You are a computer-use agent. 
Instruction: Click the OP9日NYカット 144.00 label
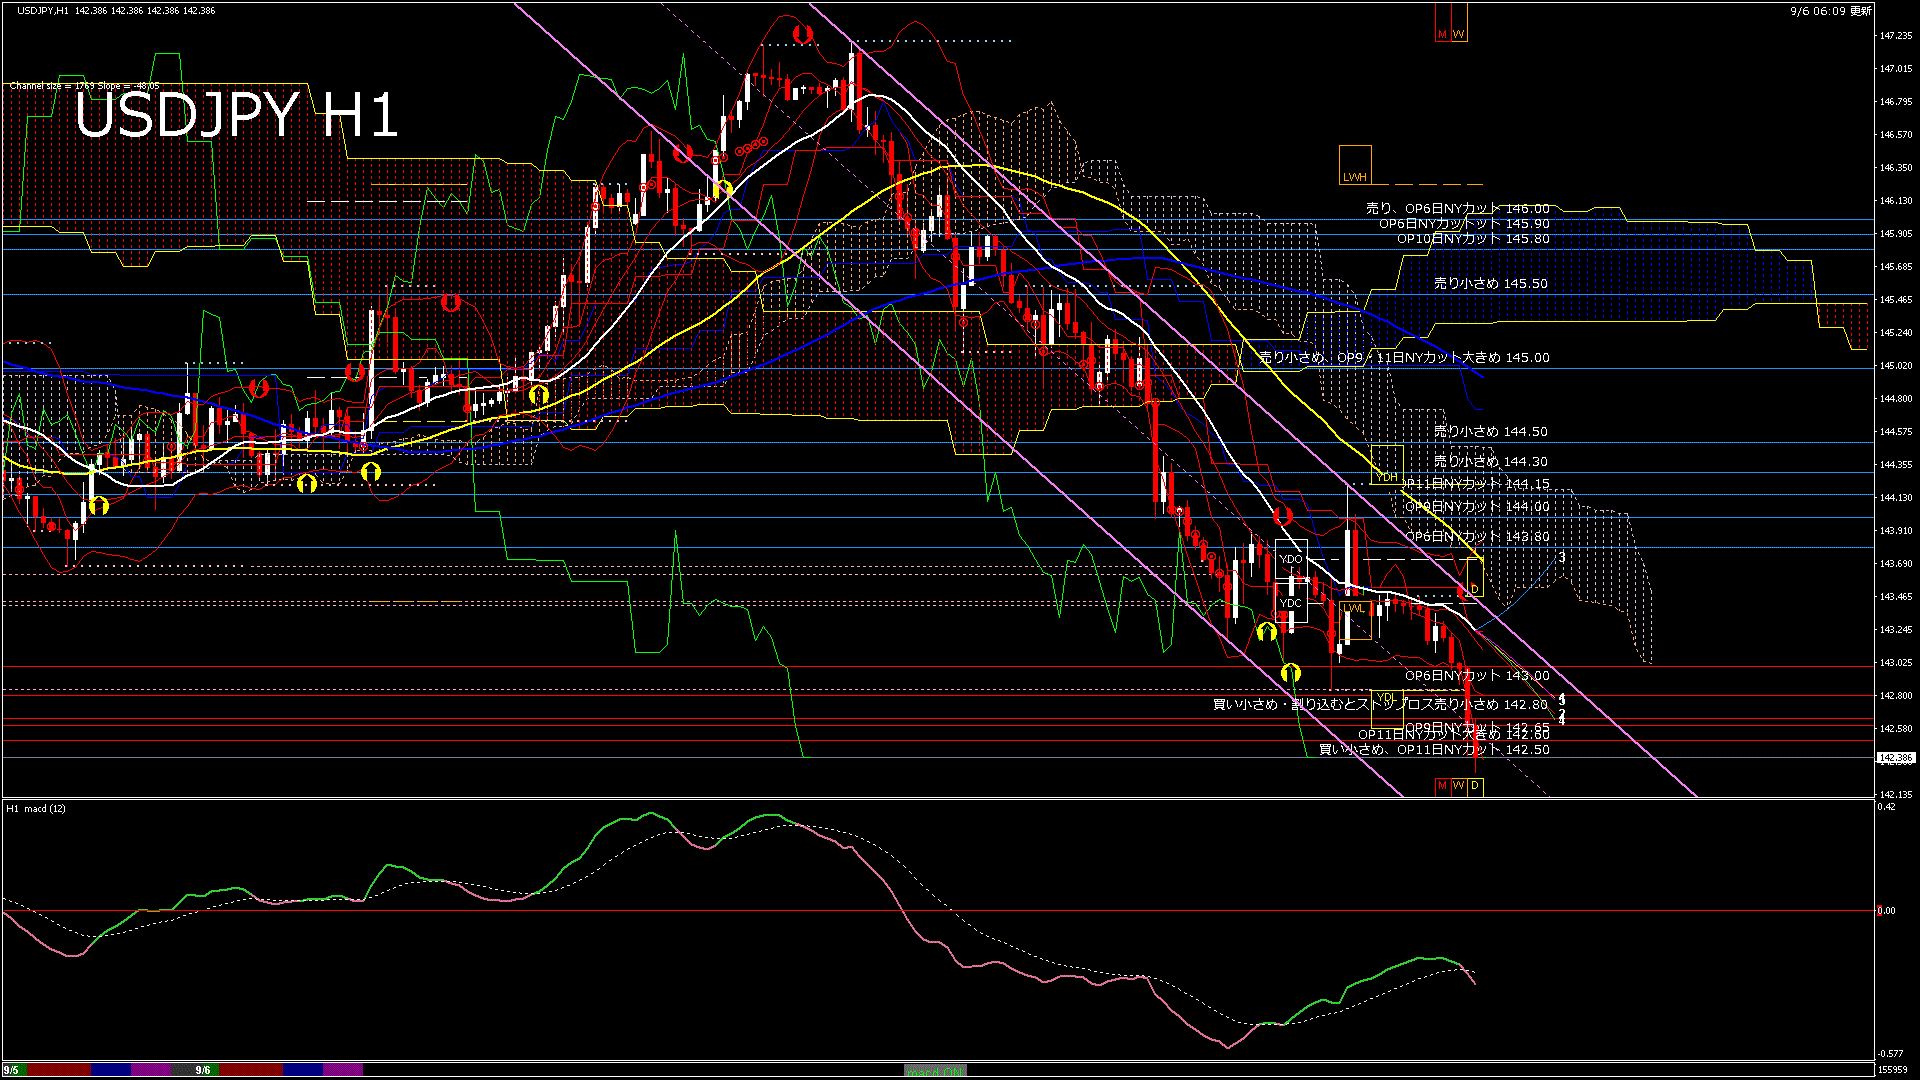1477,506
